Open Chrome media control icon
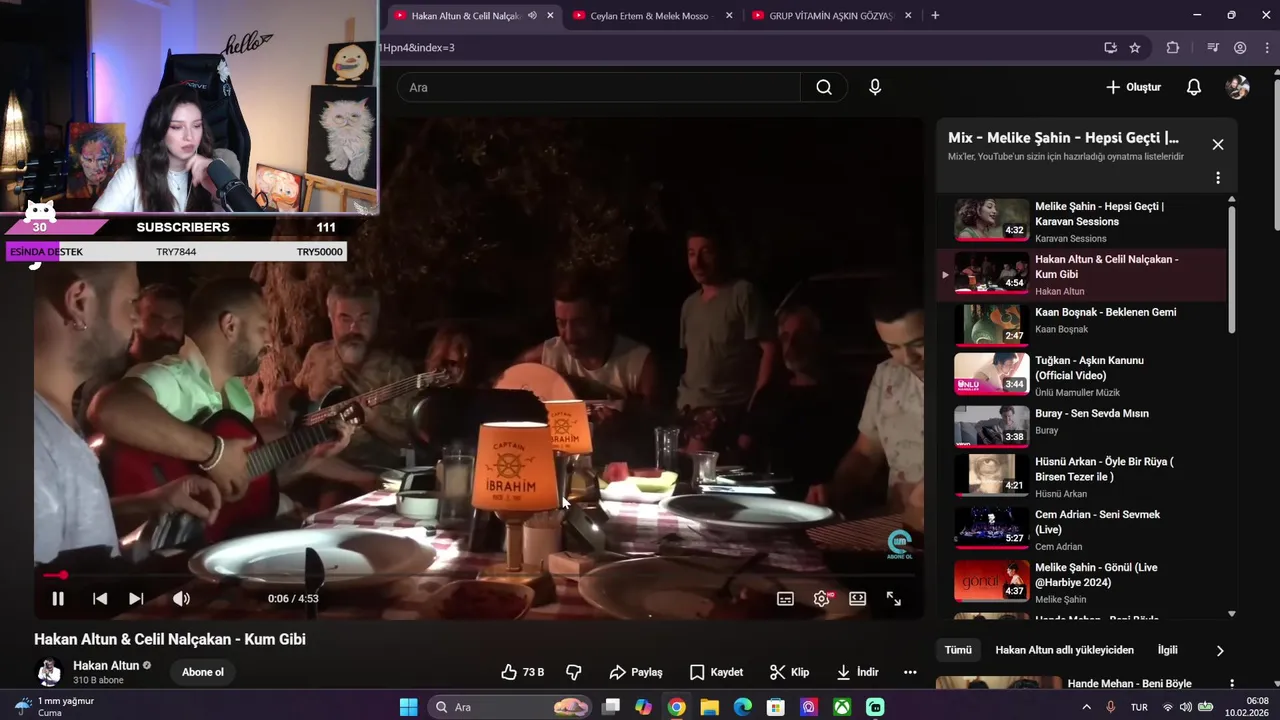Screen dimensions: 1280x720 pyautogui.click(x=1213, y=47)
